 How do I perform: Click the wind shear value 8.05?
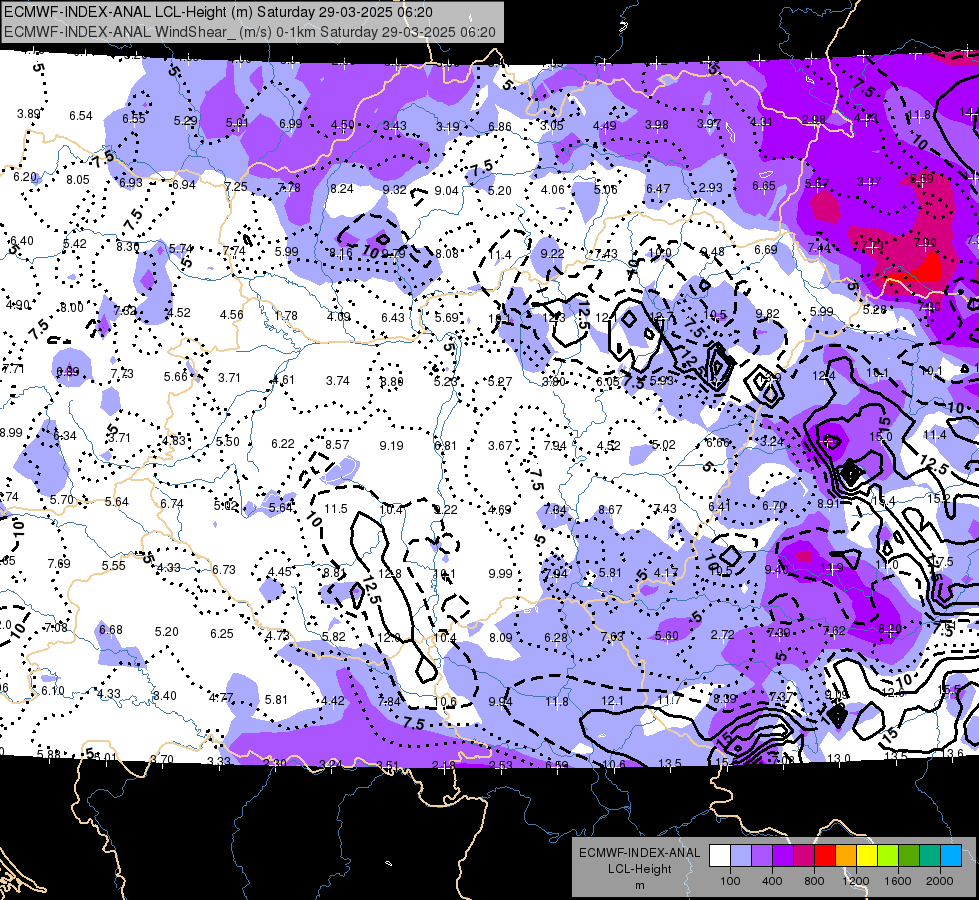tap(78, 179)
